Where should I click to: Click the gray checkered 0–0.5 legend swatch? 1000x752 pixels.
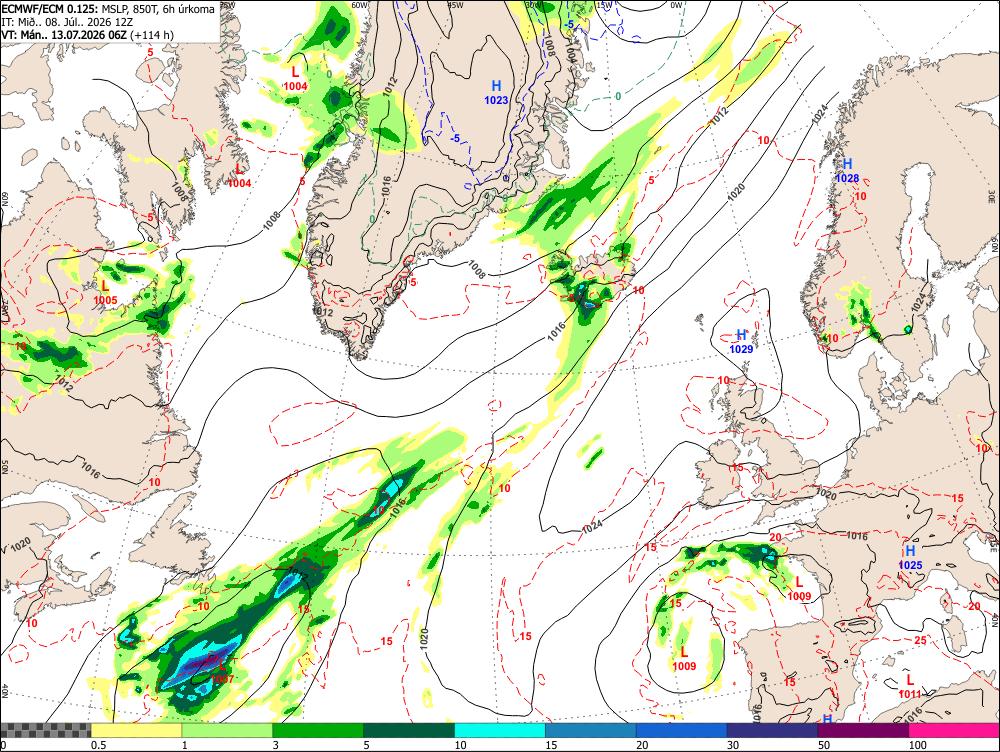coord(45,730)
